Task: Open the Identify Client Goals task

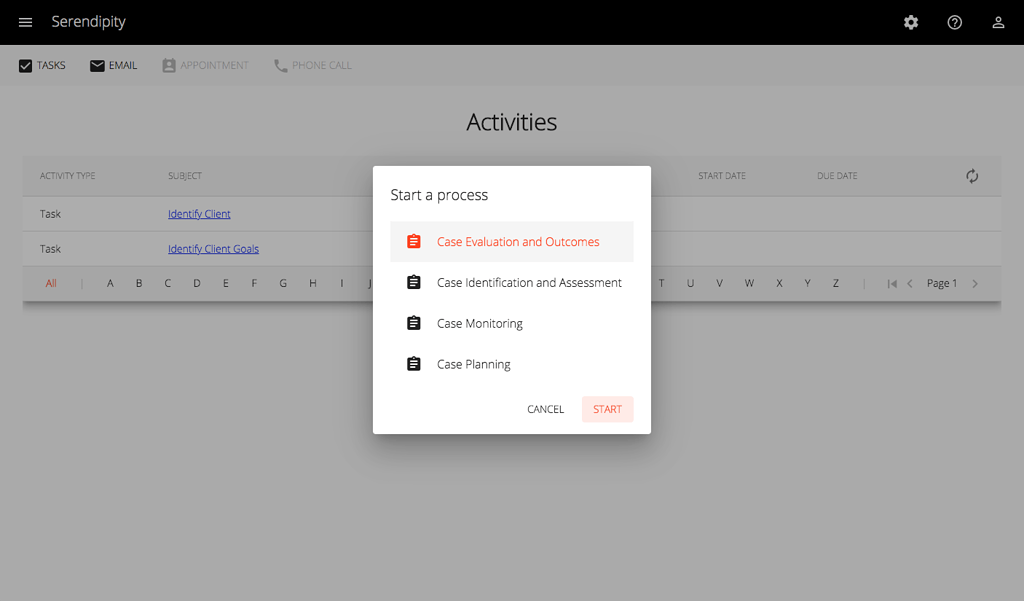Action: (x=213, y=248)
